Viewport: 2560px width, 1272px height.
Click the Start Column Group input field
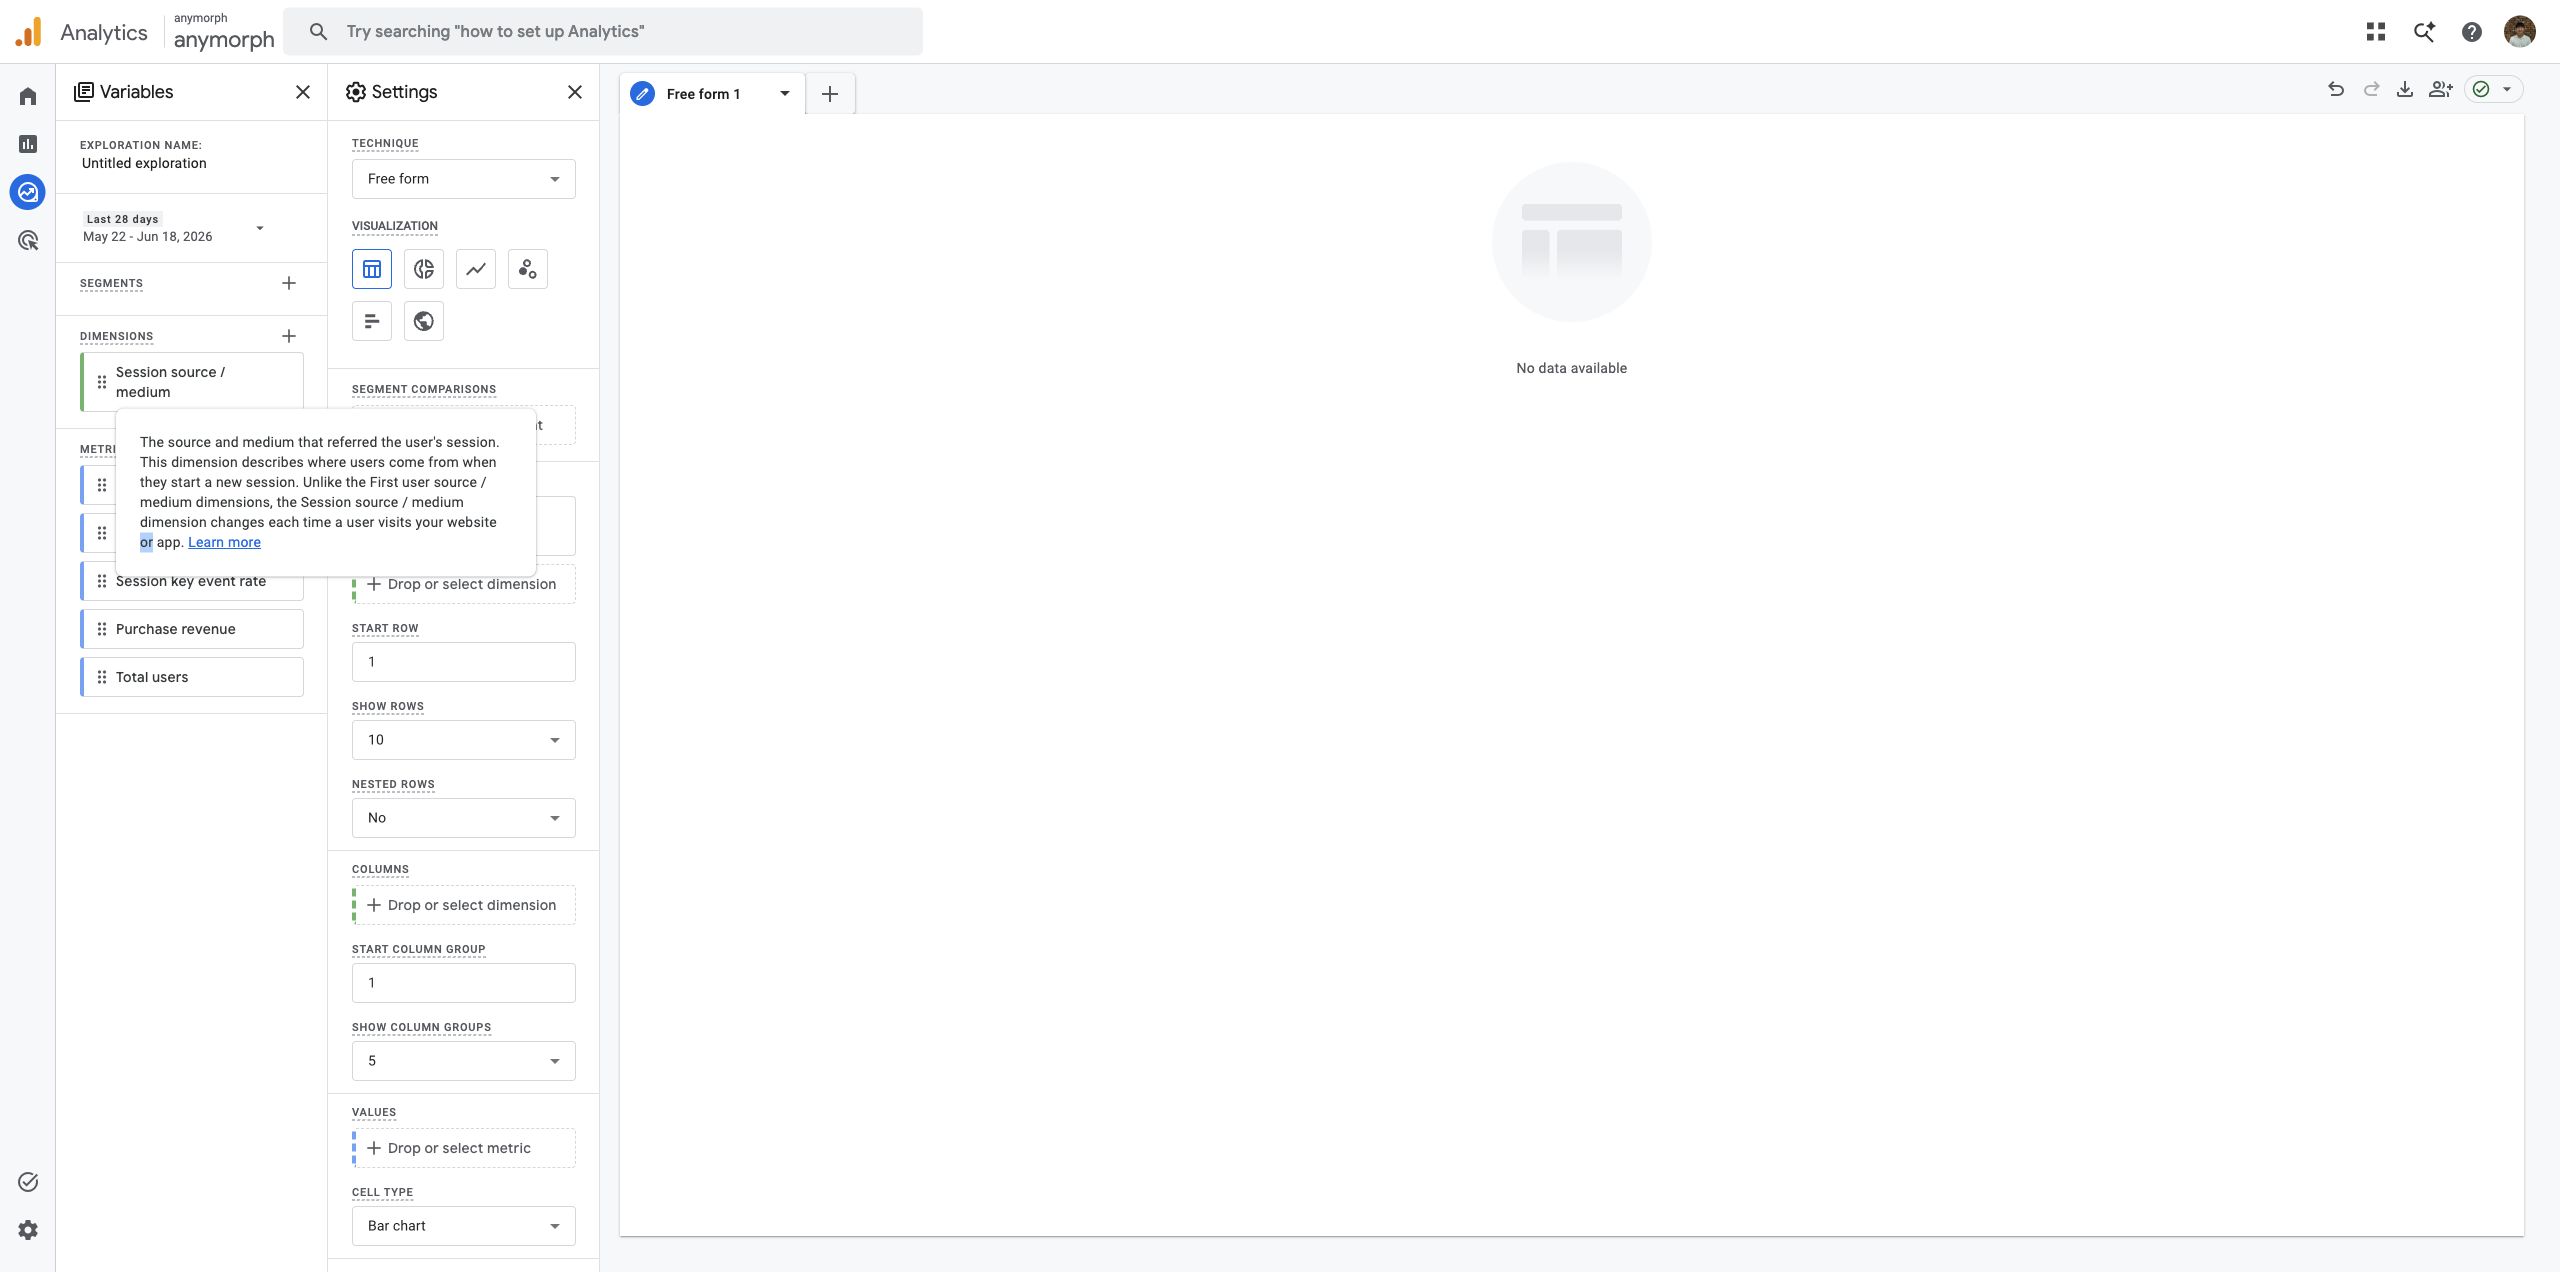(464, 983)
